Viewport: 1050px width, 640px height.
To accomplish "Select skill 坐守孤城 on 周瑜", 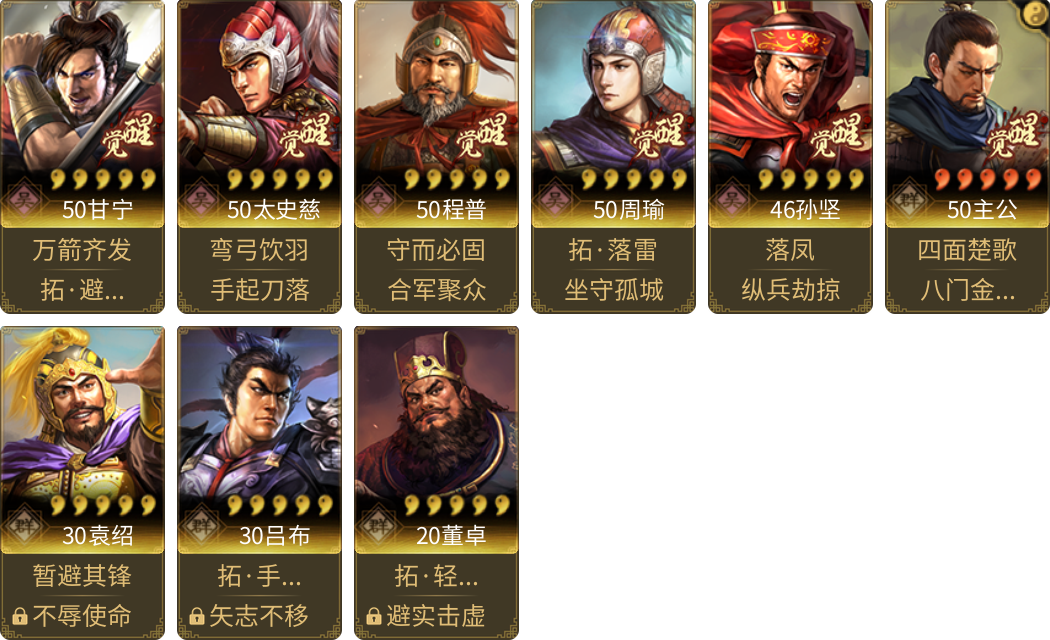I will (613, 290).
